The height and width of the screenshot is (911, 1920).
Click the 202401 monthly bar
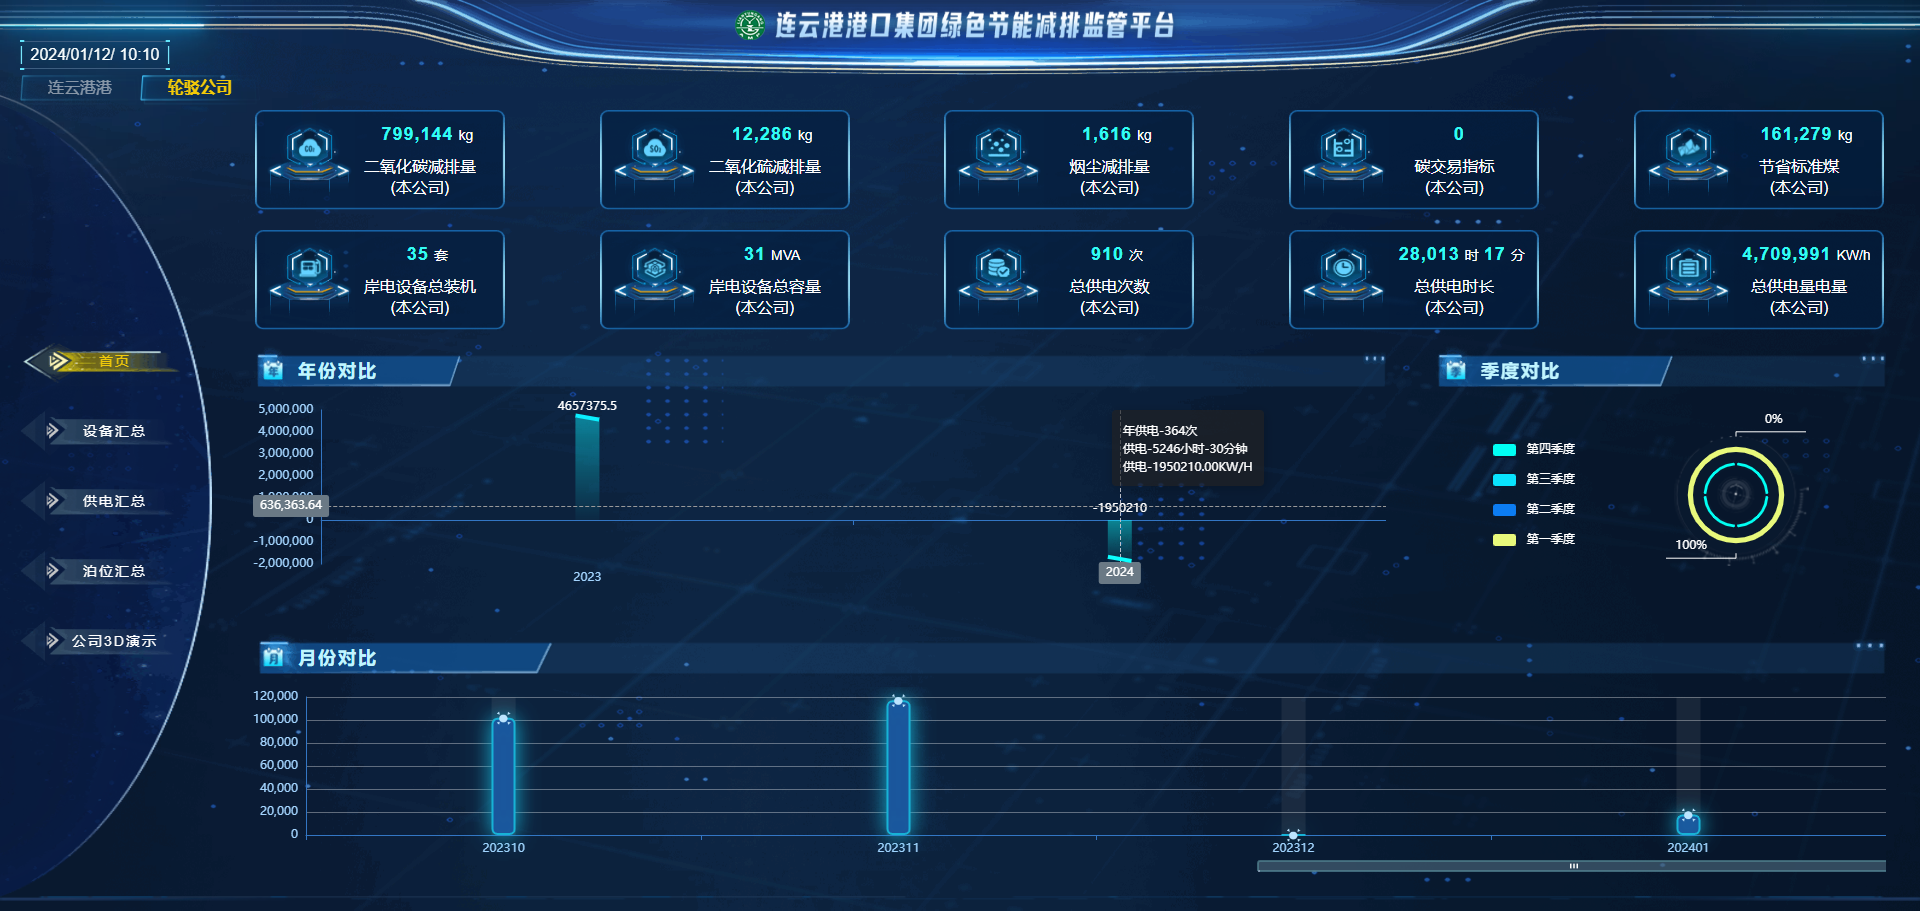[1688, 823]
